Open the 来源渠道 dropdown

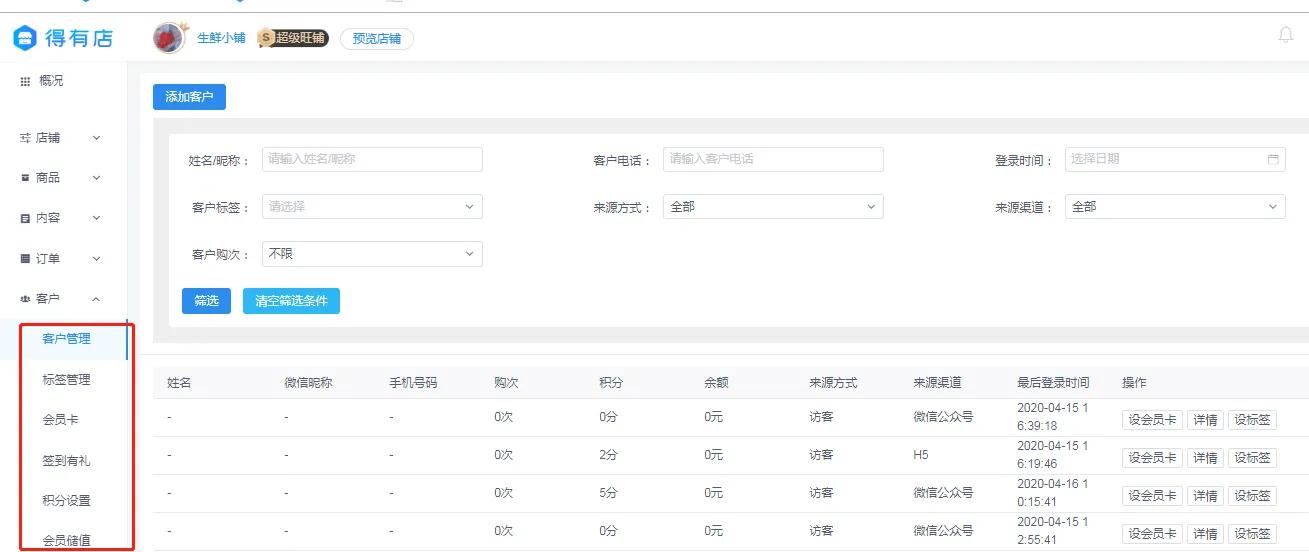[1175, 207]
